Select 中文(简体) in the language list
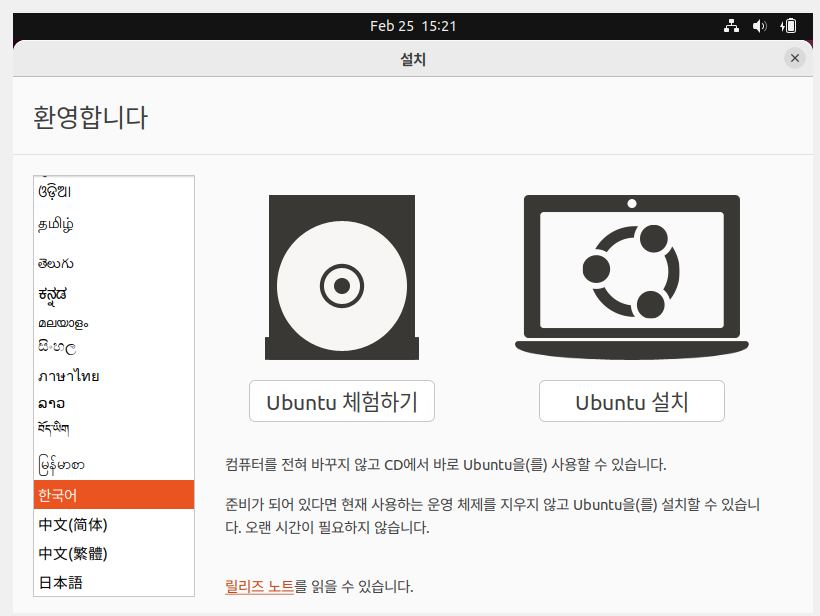The image size is (820, 616). coord(114,524)
